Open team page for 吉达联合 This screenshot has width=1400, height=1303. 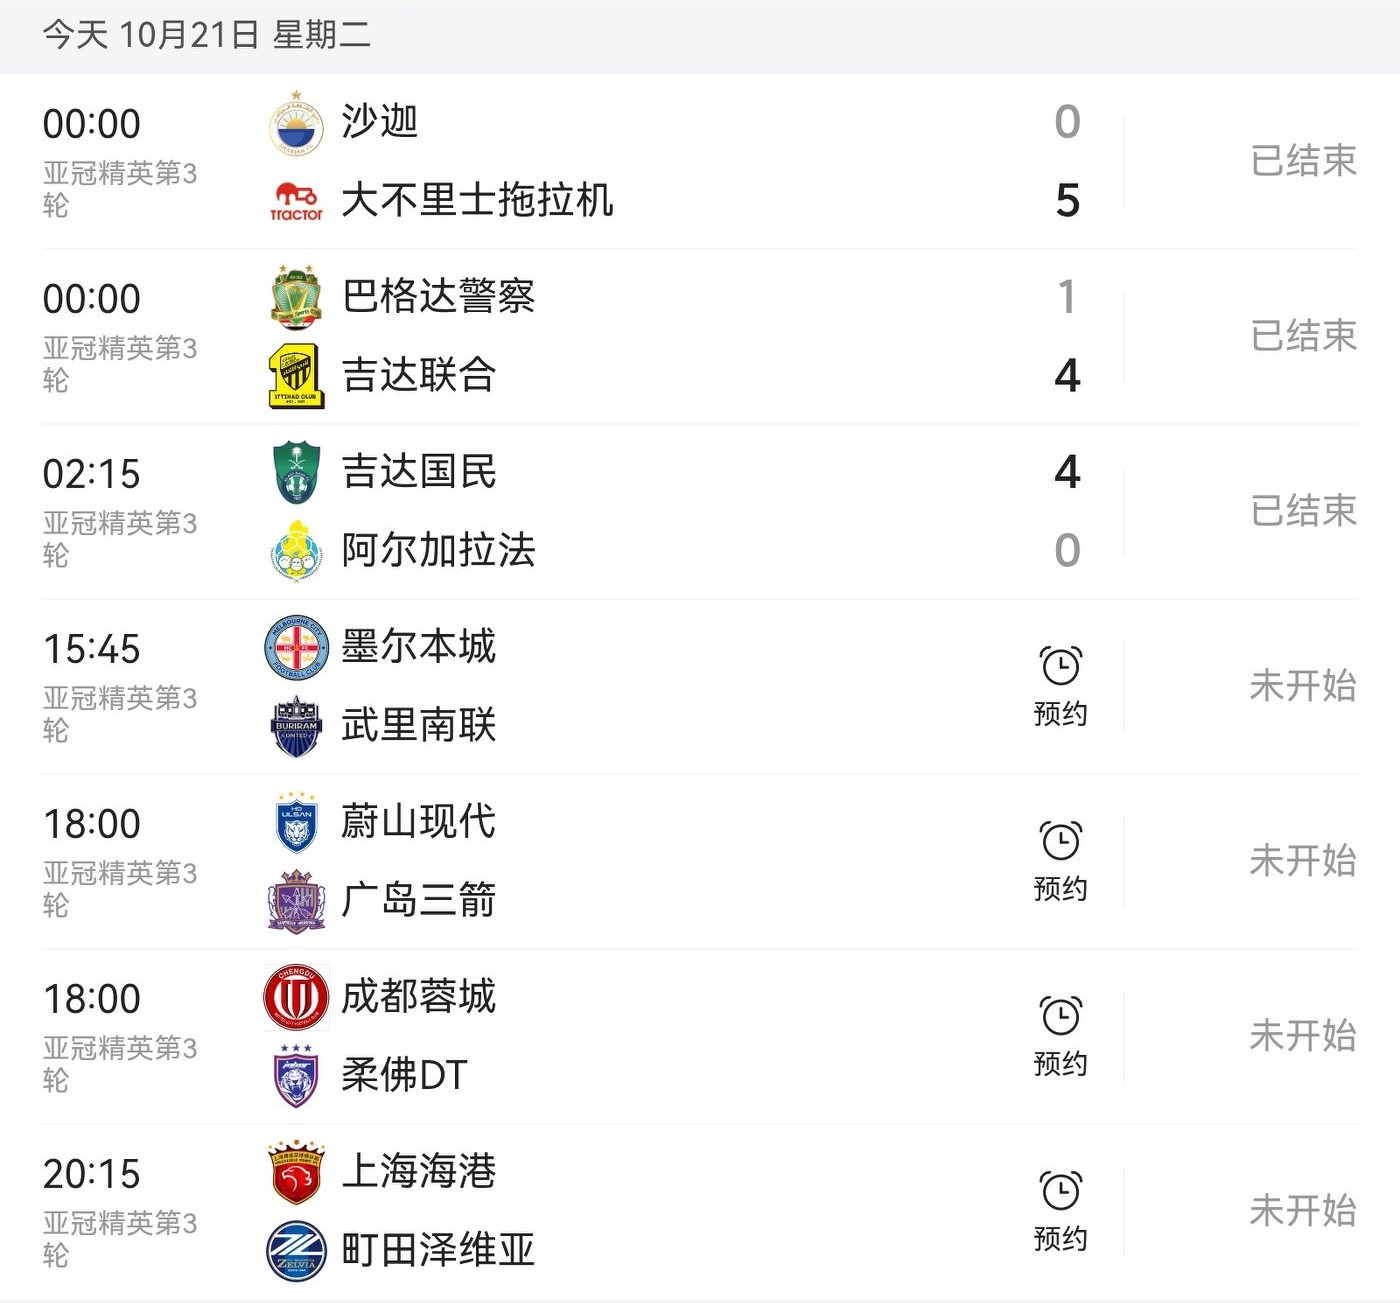tap(419, 375)
